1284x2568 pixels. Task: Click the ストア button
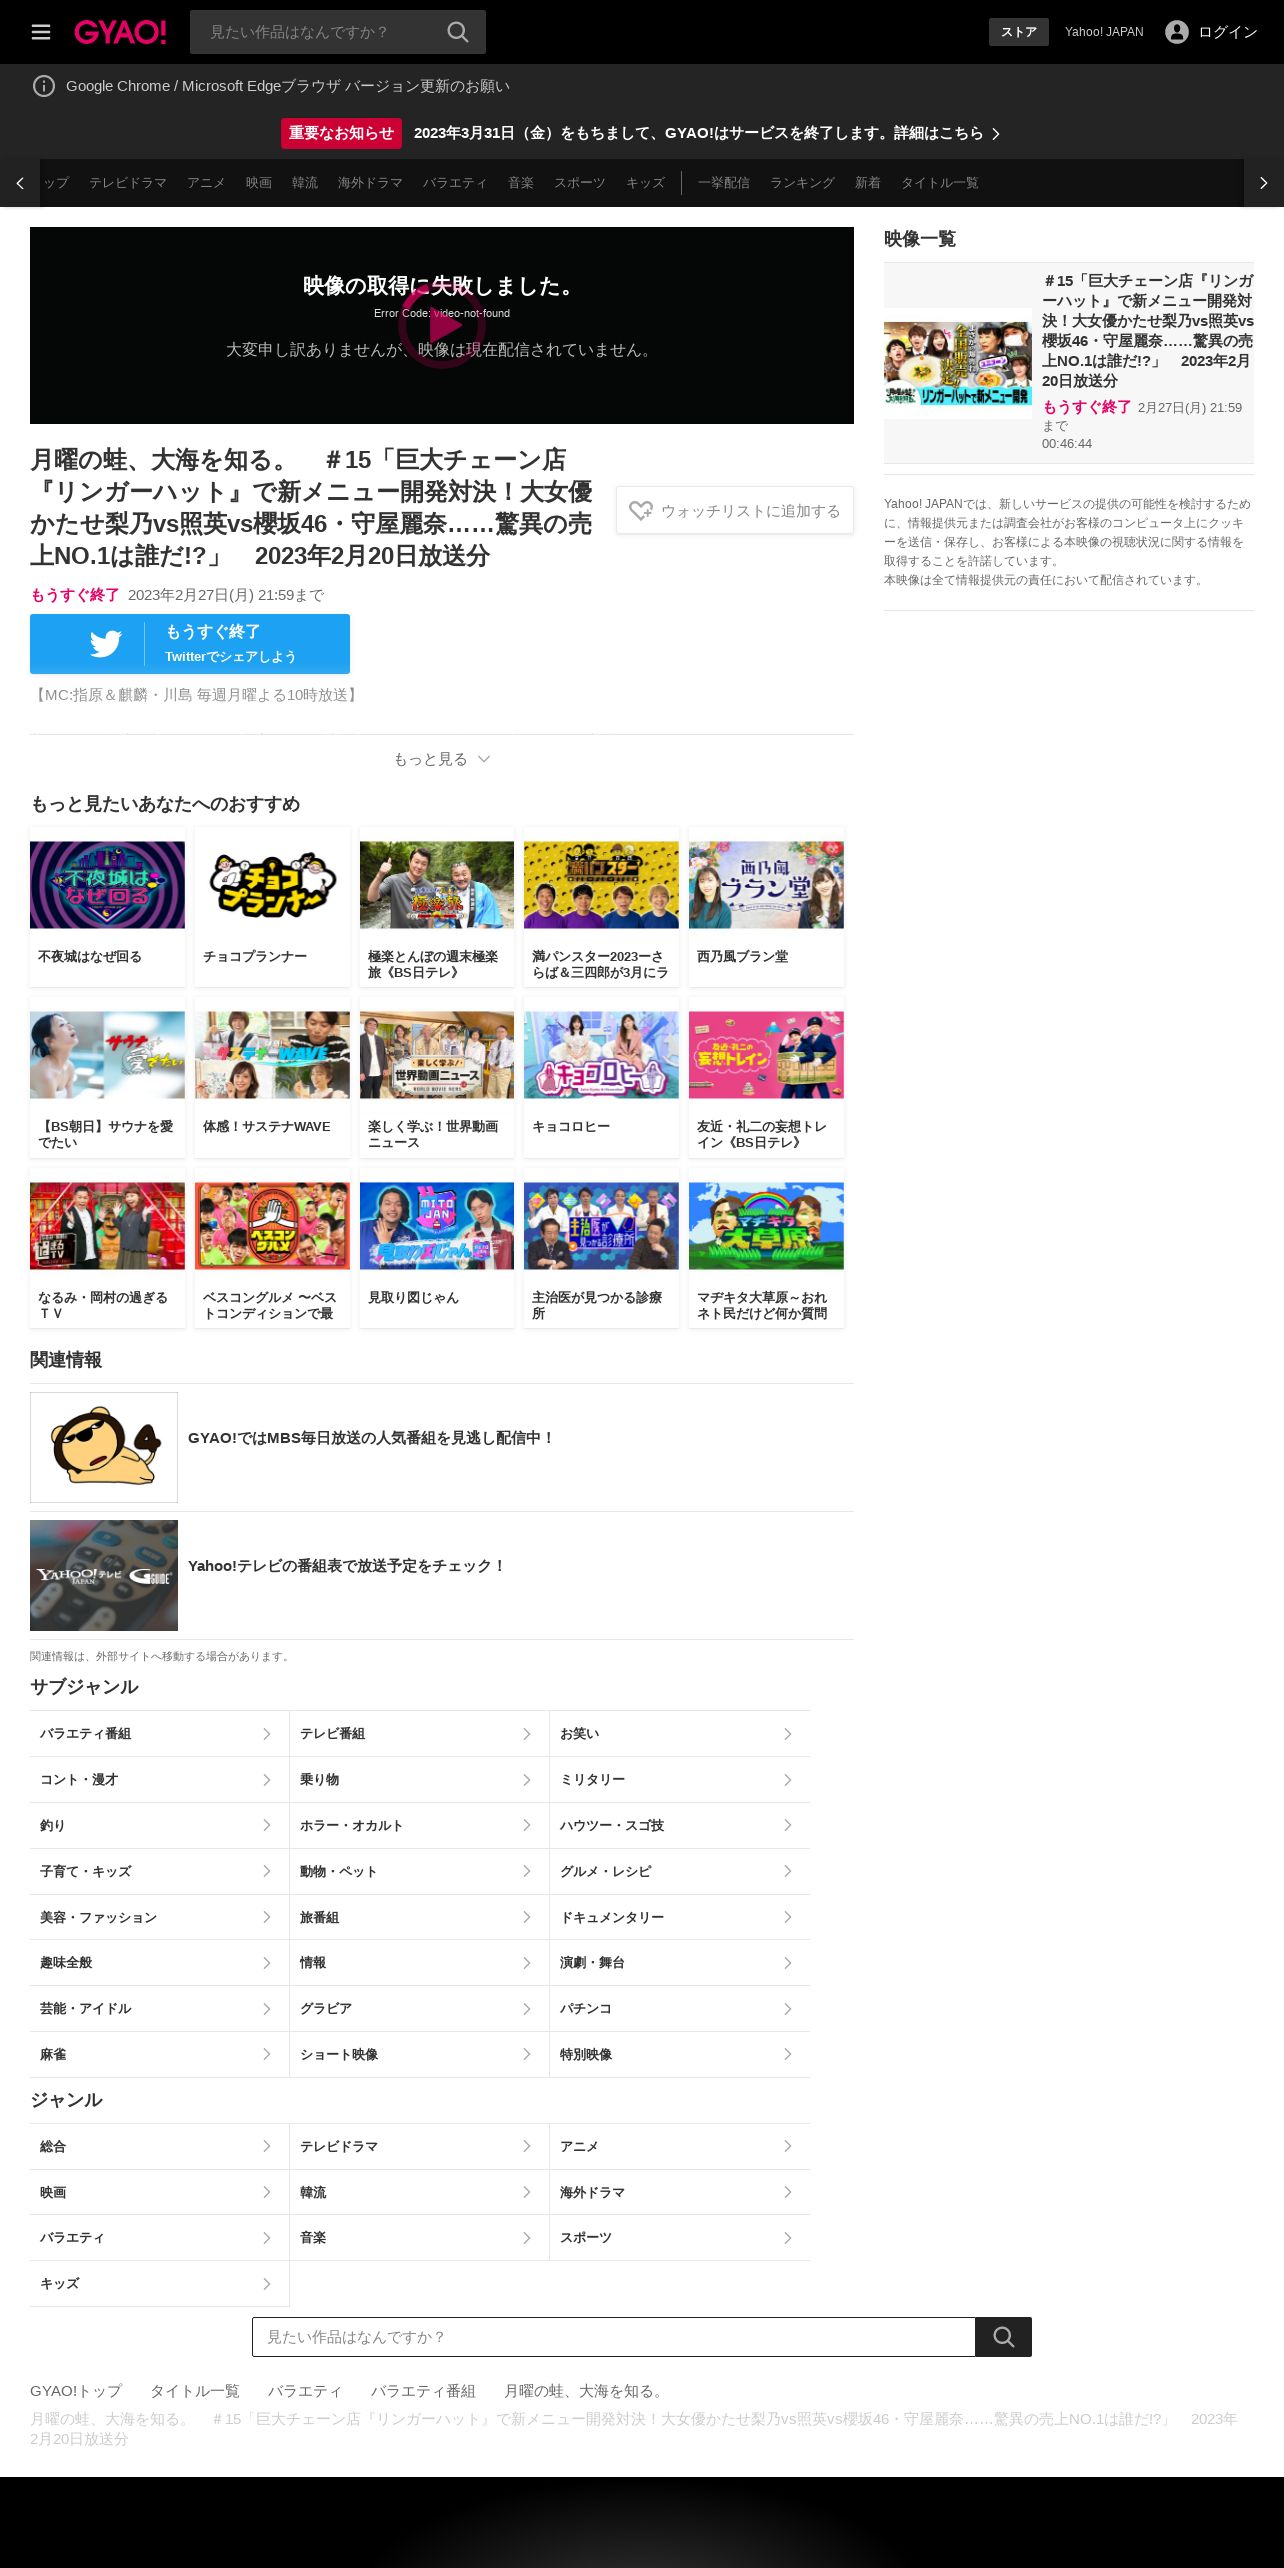pyautogui.click(x=1019, y=32)
